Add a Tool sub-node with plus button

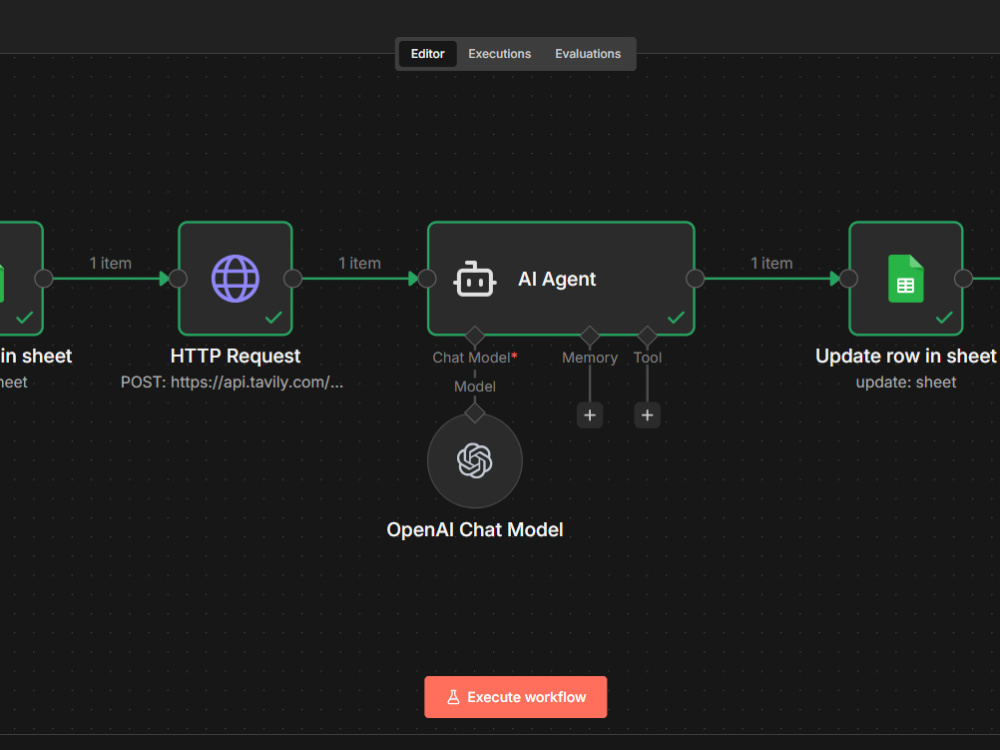click(647, 415)
